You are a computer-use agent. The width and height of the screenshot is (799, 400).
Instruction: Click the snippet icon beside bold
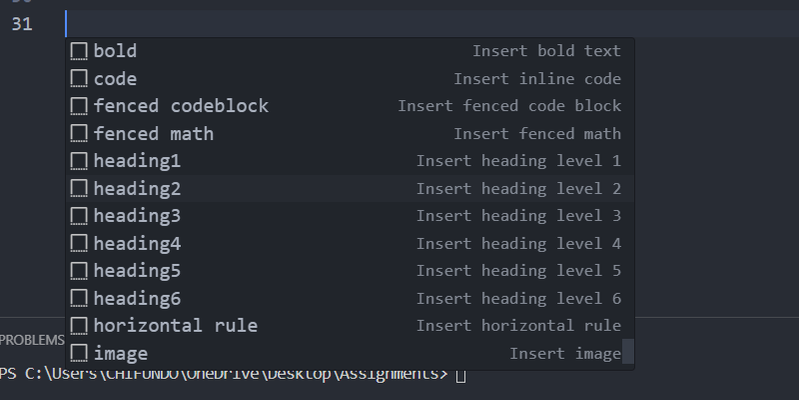coord(79,51)
